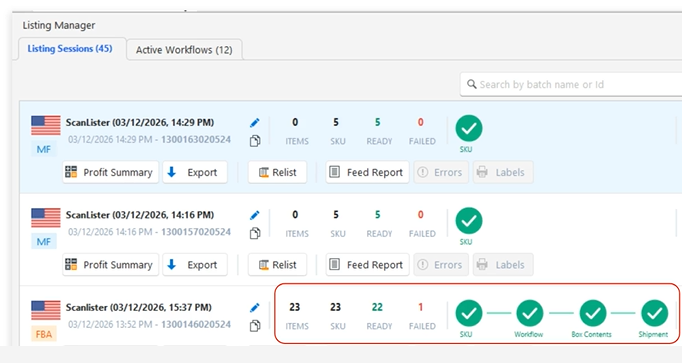Select title ScanLister (03/12/2026, 14:16 PM)
The width and height of the screenshot is (682, 363).
pyautogui.click(x=140, y=215)
